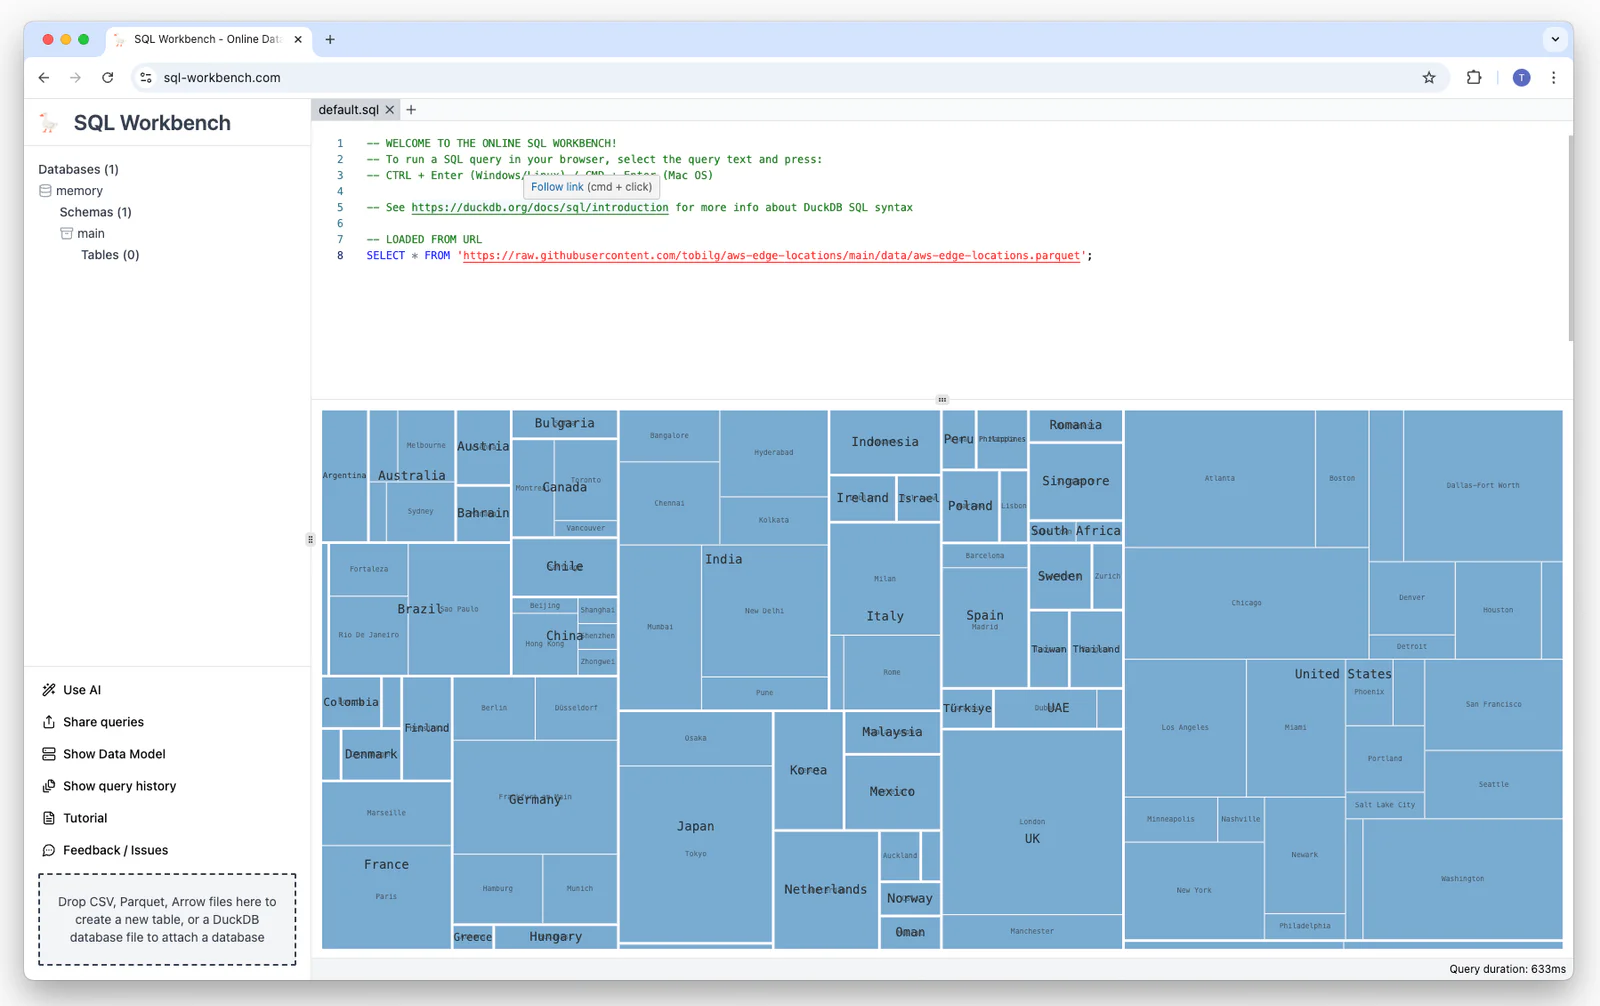
Task: Add a new SQL editor tab
Action: [x=411, y=110]
